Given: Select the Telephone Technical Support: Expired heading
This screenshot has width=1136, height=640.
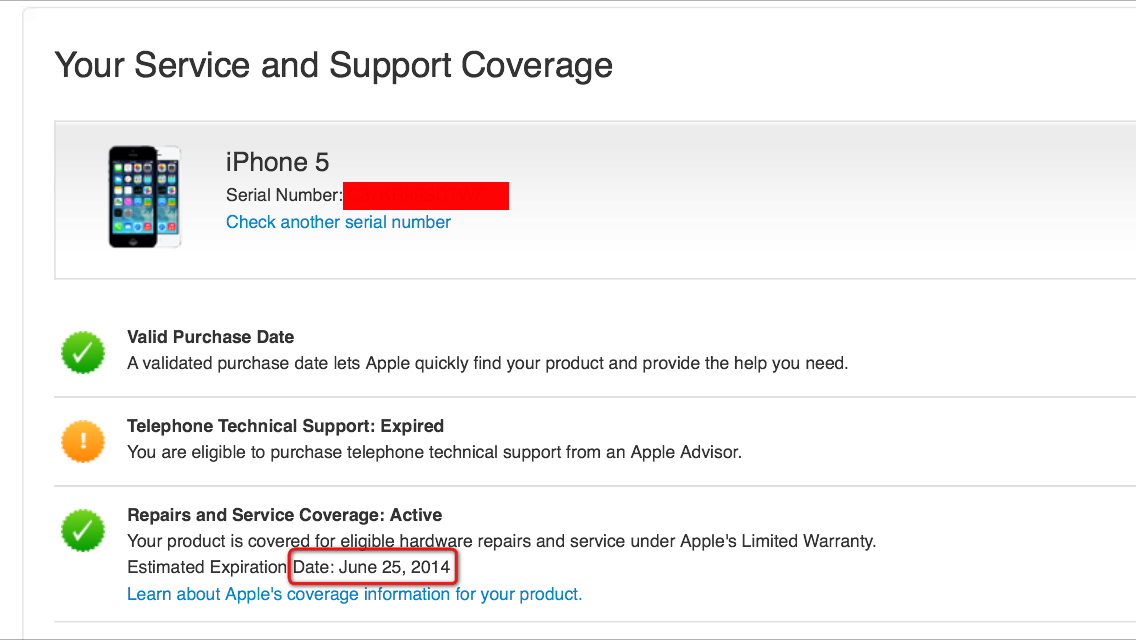Looking at the screenshot, I should click(x=285, y=426).
